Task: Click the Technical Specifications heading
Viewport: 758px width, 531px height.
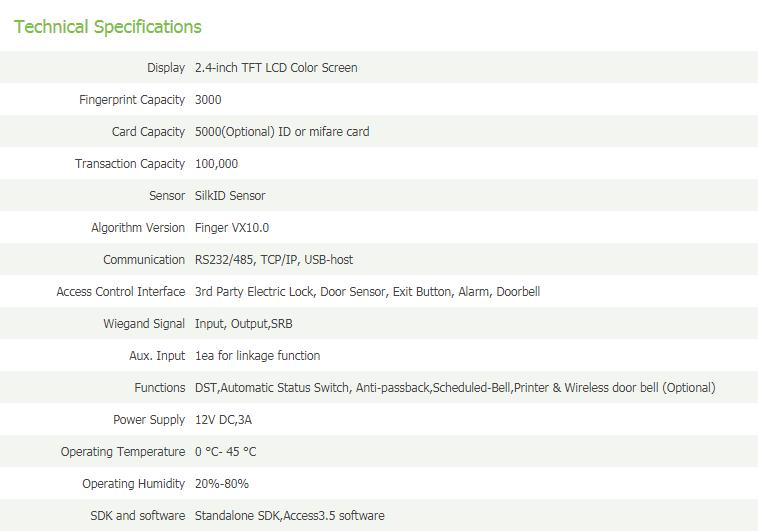Action: (x=107, y=27)
